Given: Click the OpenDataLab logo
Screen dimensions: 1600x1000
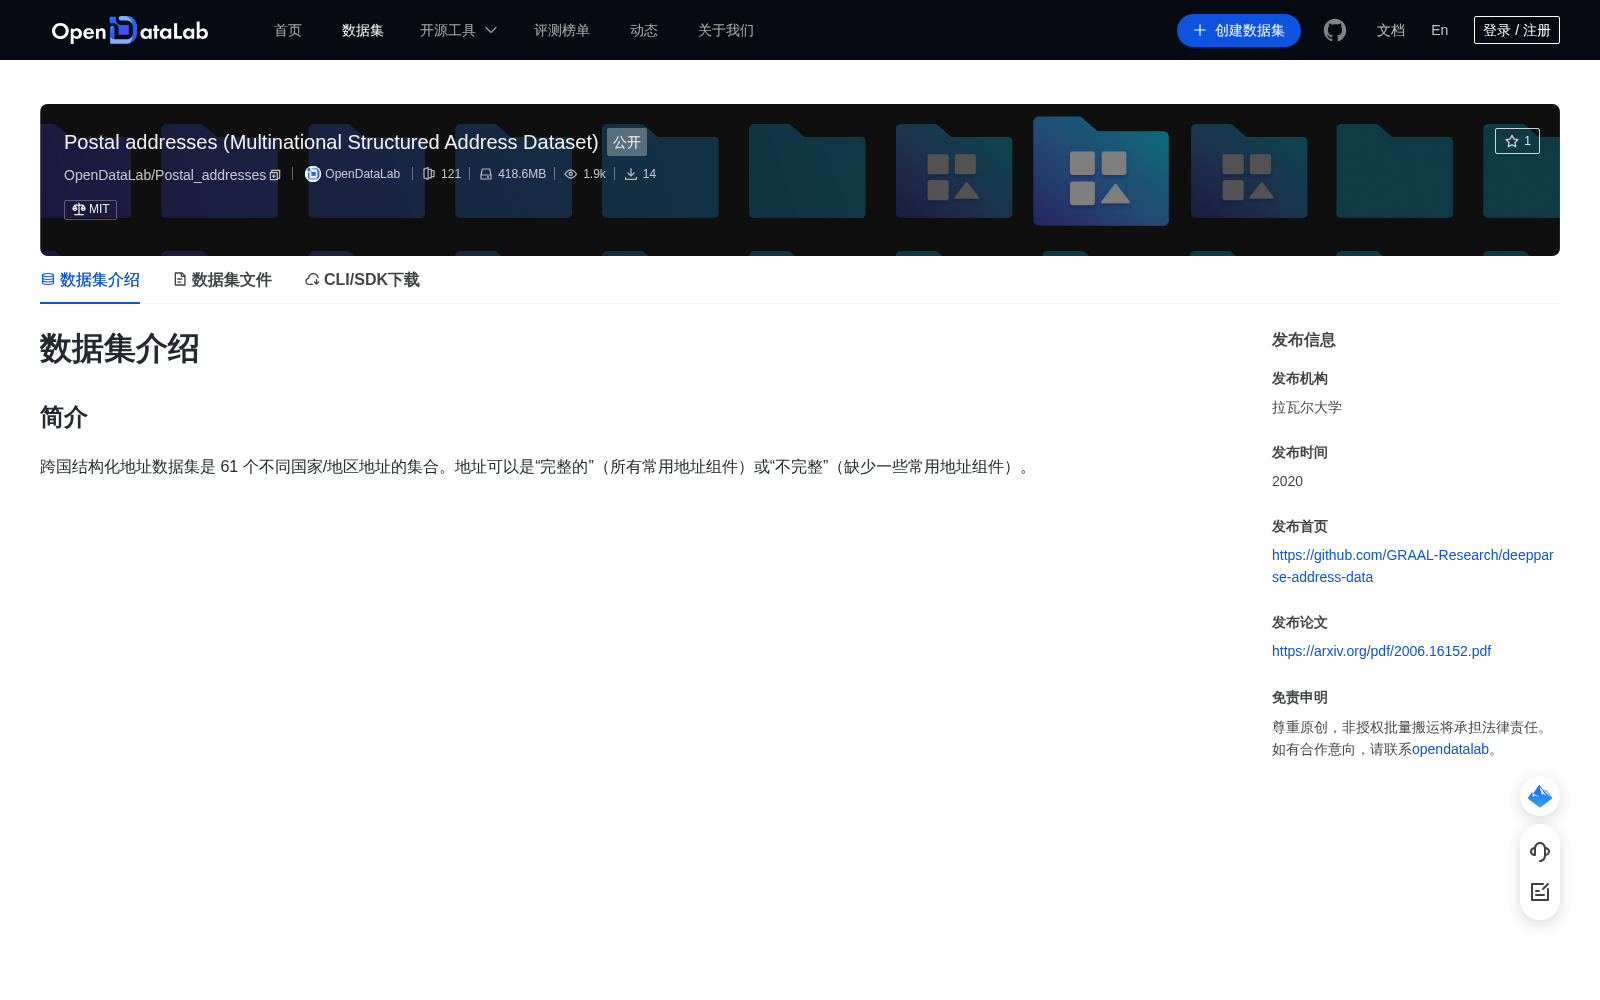Looking at the screenshot, I should tap(130, 30).
